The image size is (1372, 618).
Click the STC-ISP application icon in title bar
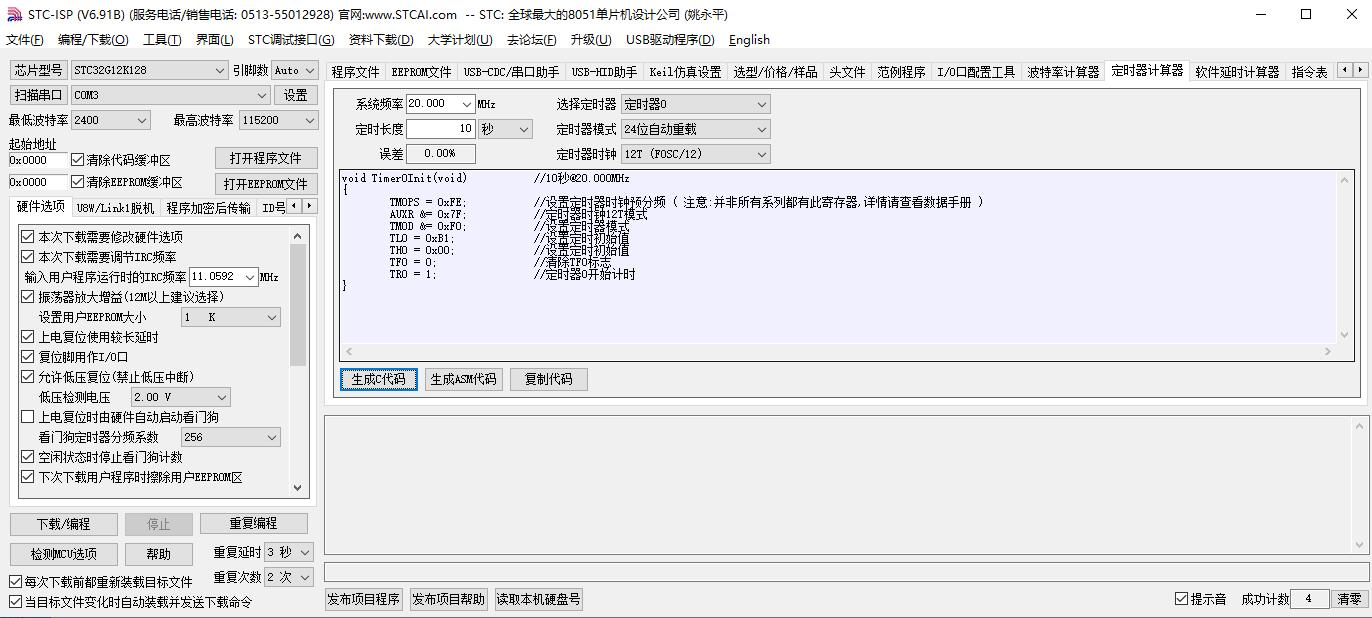point(14,14)
